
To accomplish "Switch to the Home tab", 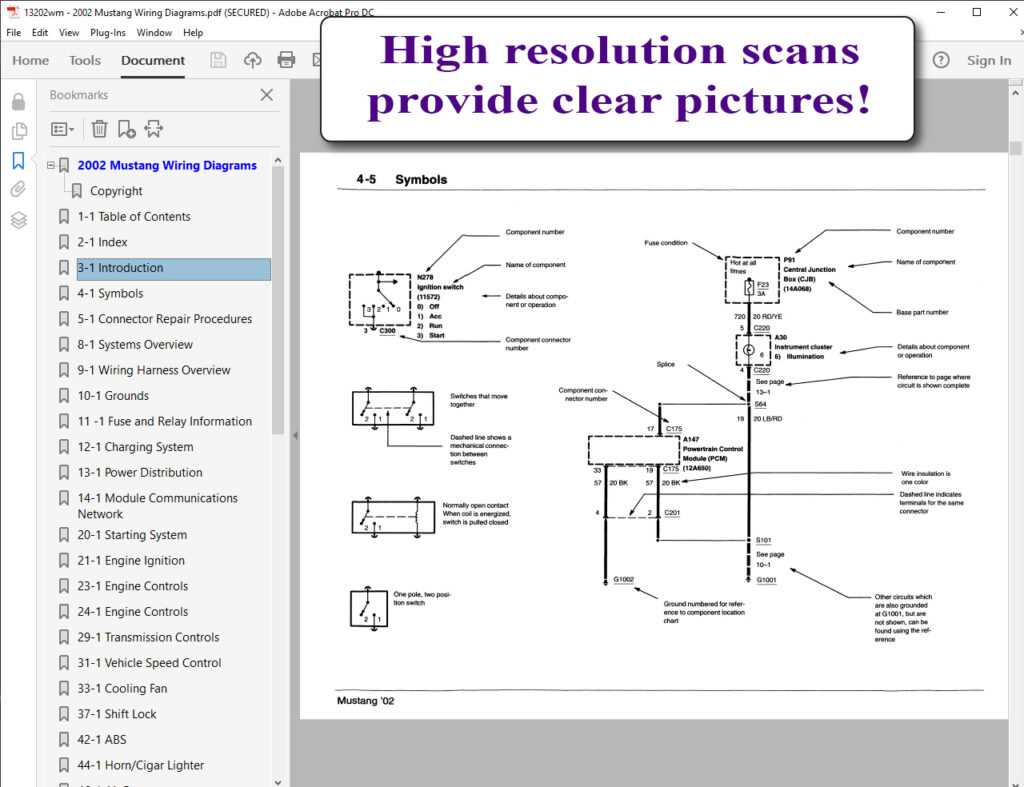I will 31,60.
